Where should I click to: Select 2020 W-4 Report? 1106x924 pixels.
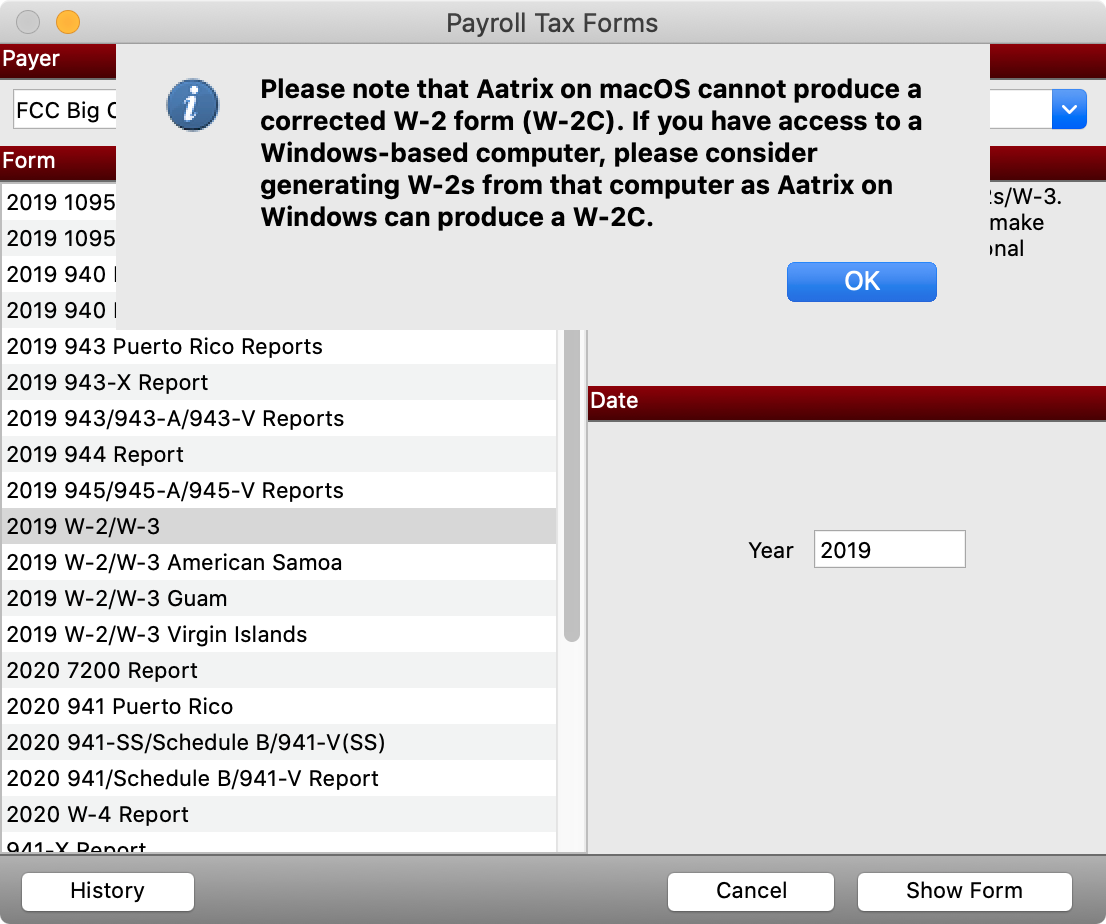(98, 815)
